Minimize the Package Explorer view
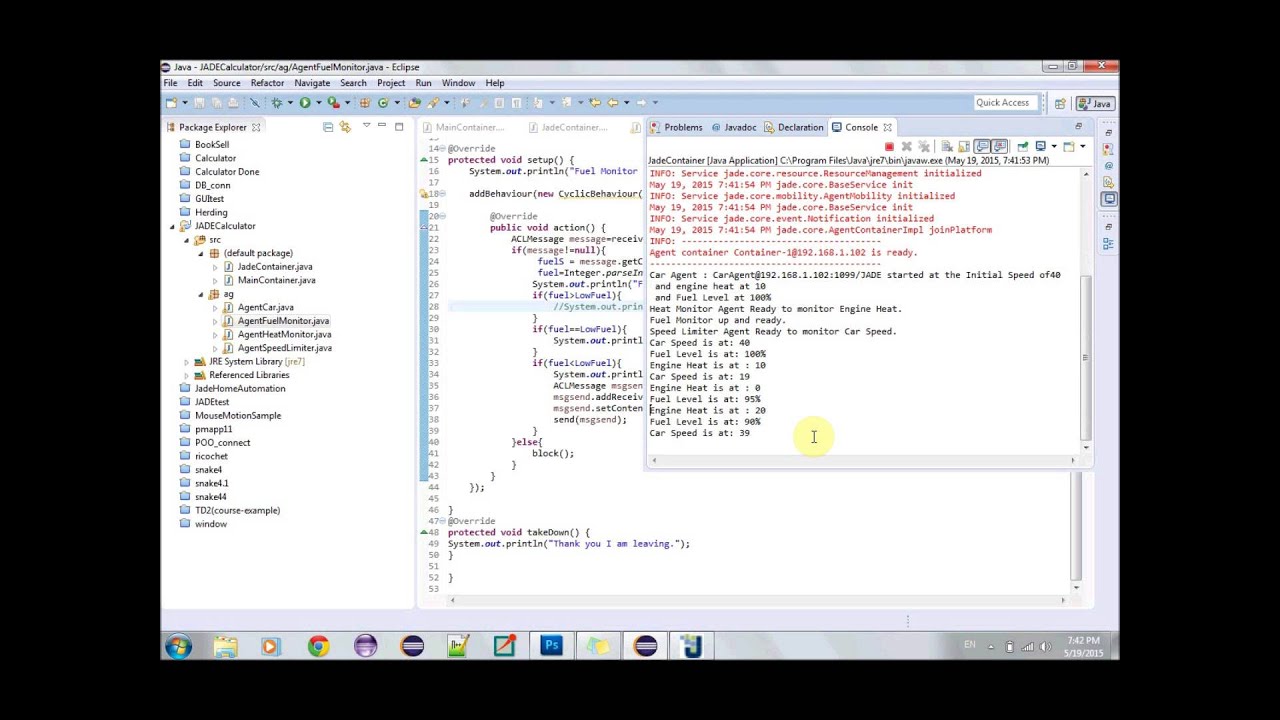This screenshot has height=720, width=1280. coord(382,125)
